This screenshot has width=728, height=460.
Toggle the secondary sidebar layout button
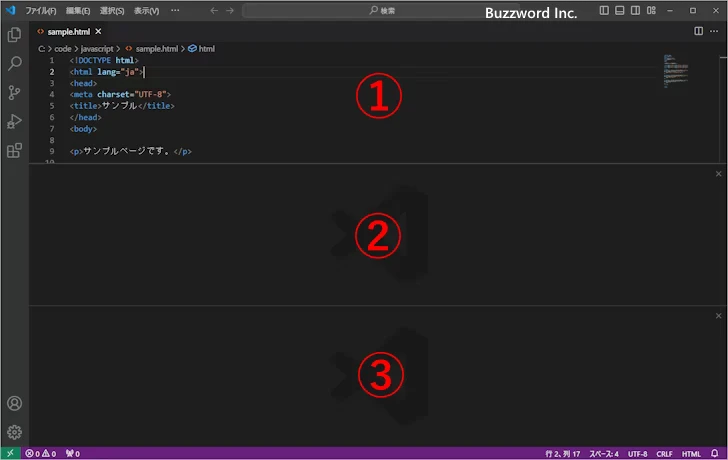click(636, 10)
